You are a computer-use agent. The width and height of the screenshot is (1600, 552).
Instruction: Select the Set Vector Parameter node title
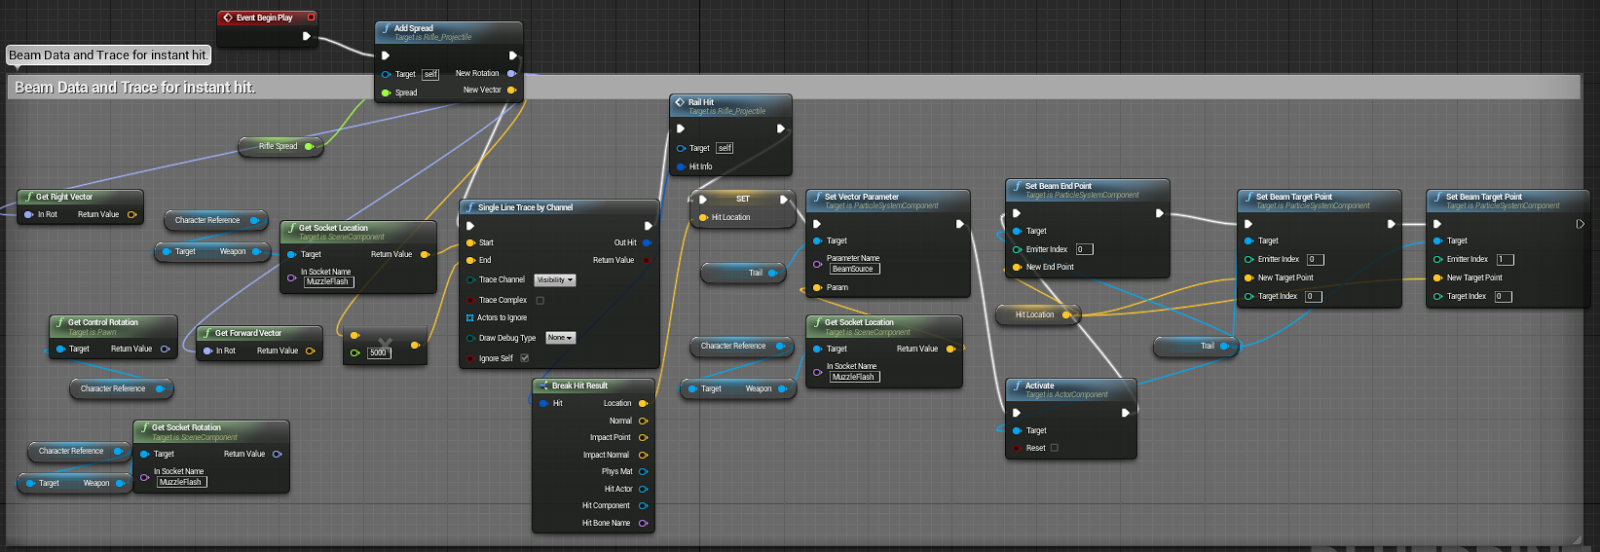pyautogui.click(x=862, y=197)
